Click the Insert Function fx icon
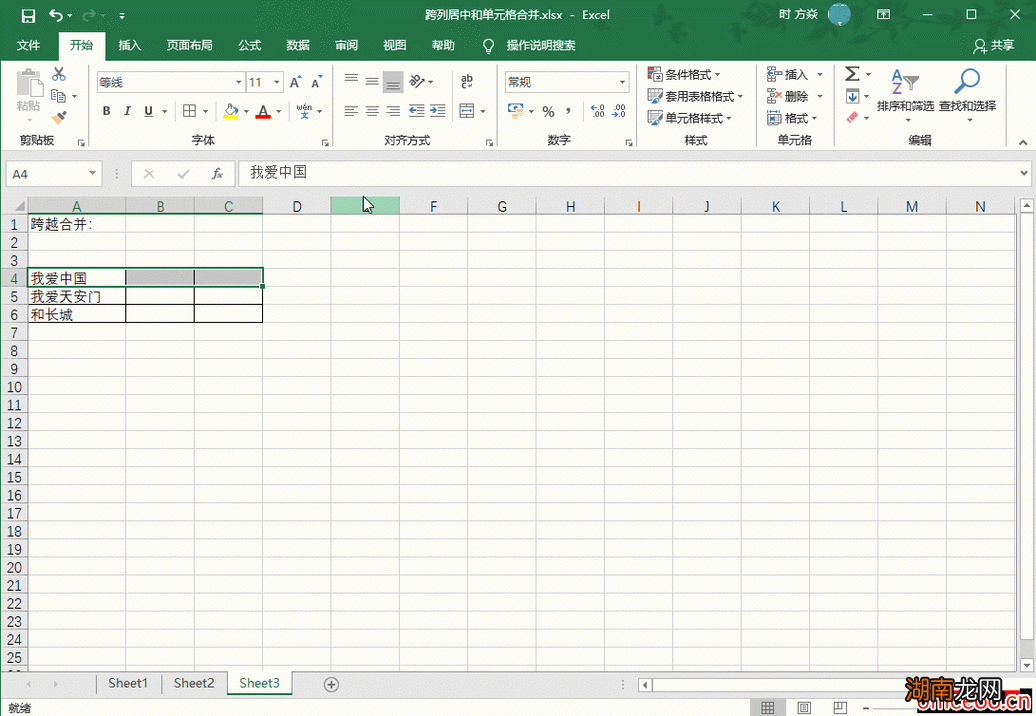The width and height of the screenshot is (1036, 716). [217, 174]
